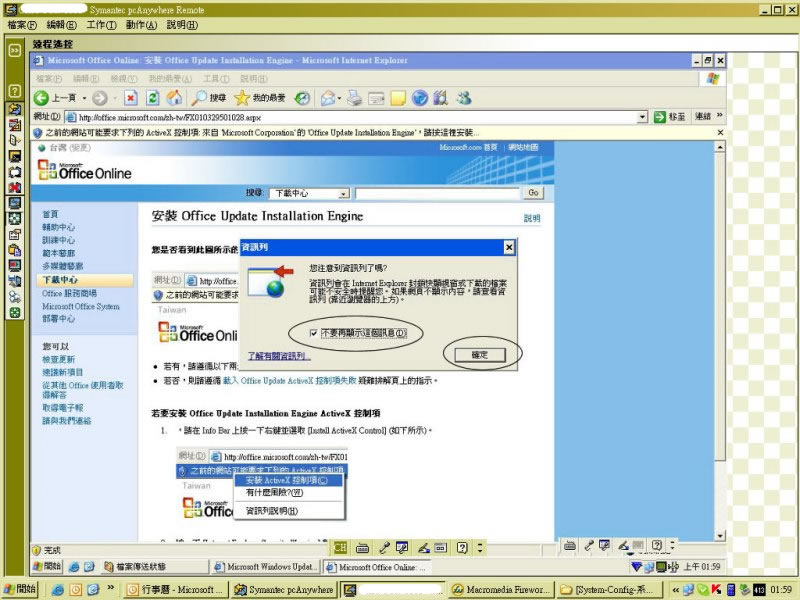Screen dimensions: 800x600
Task: Click the CH input language indicator
Action: point(340,548)
